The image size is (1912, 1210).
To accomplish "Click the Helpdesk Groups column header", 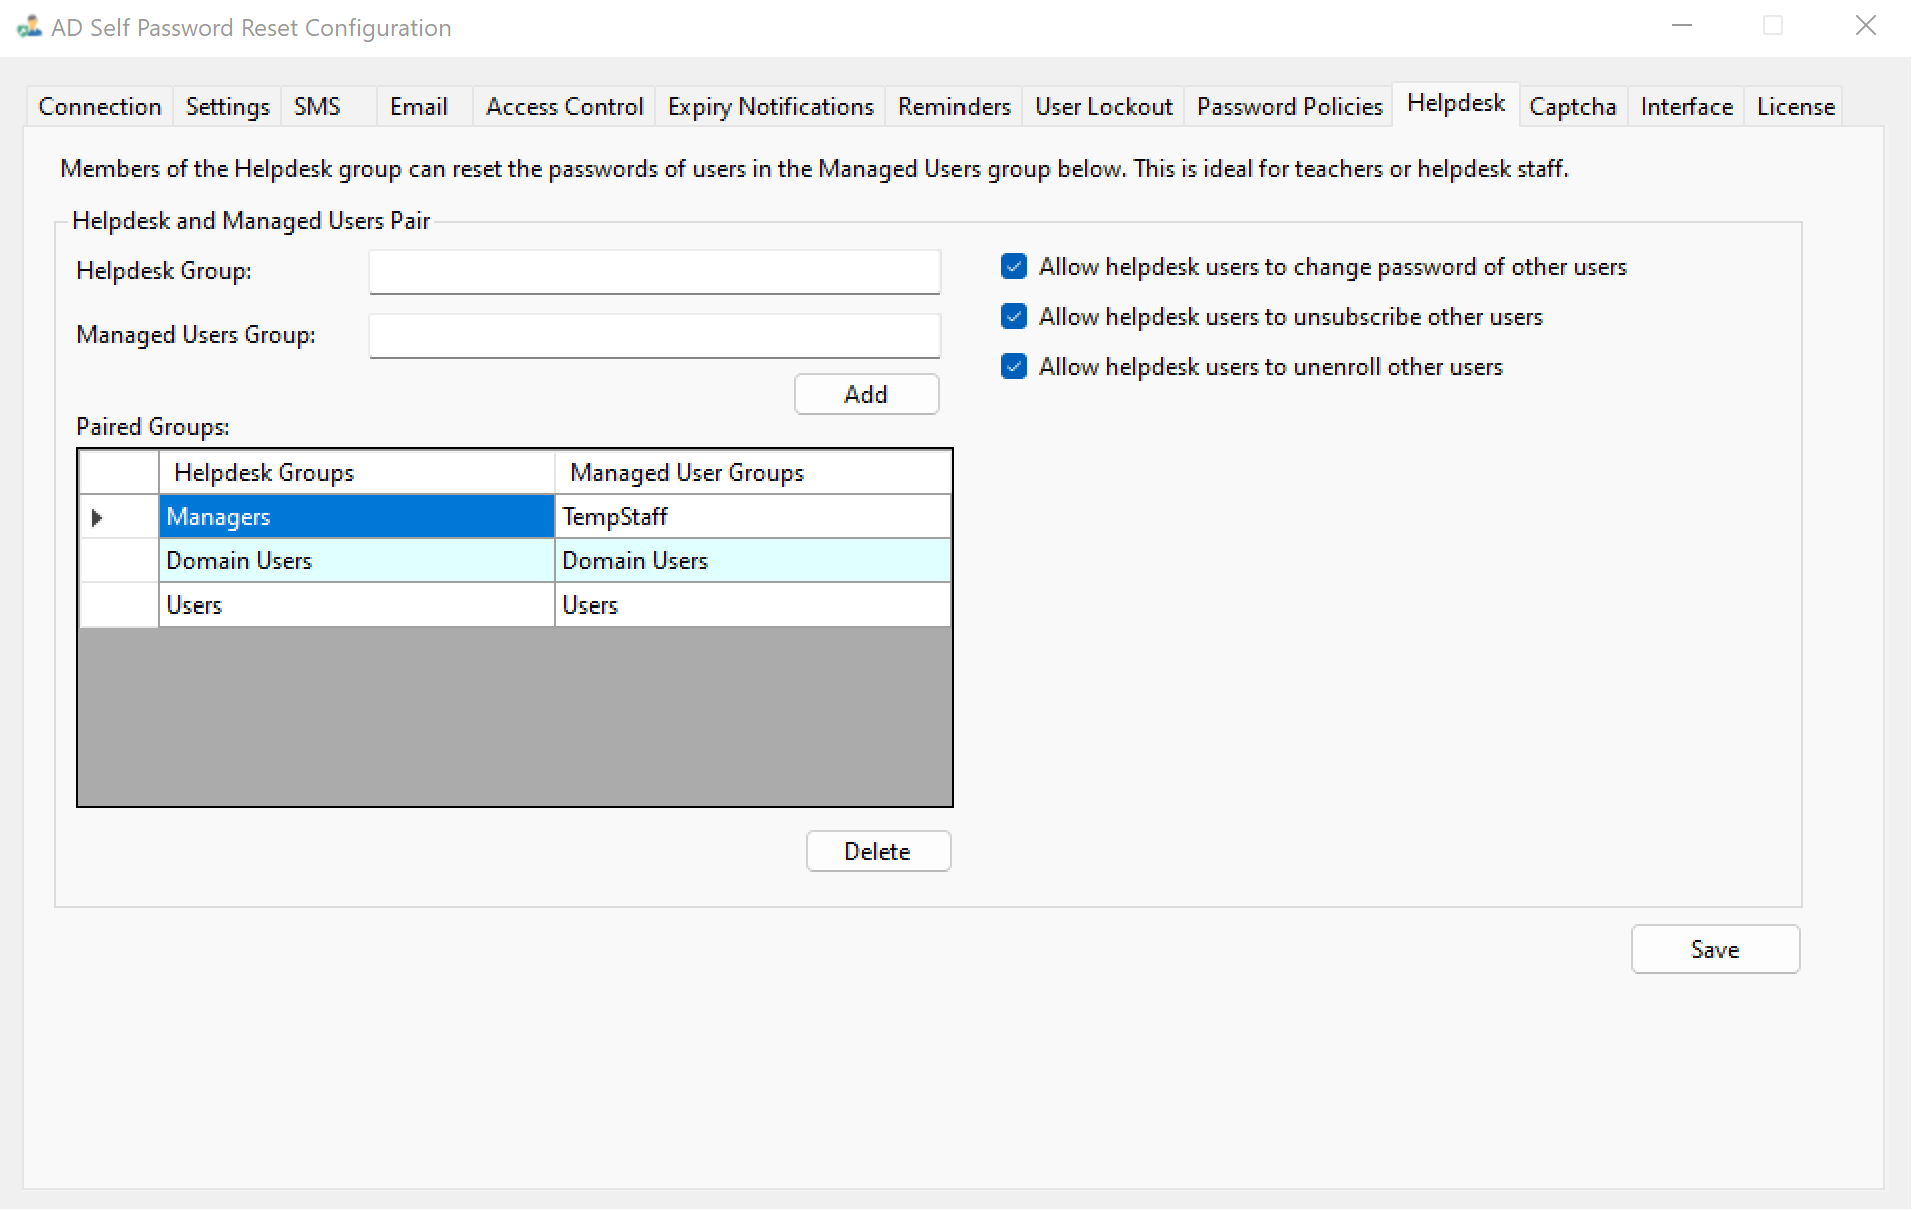I will (356, 472).
